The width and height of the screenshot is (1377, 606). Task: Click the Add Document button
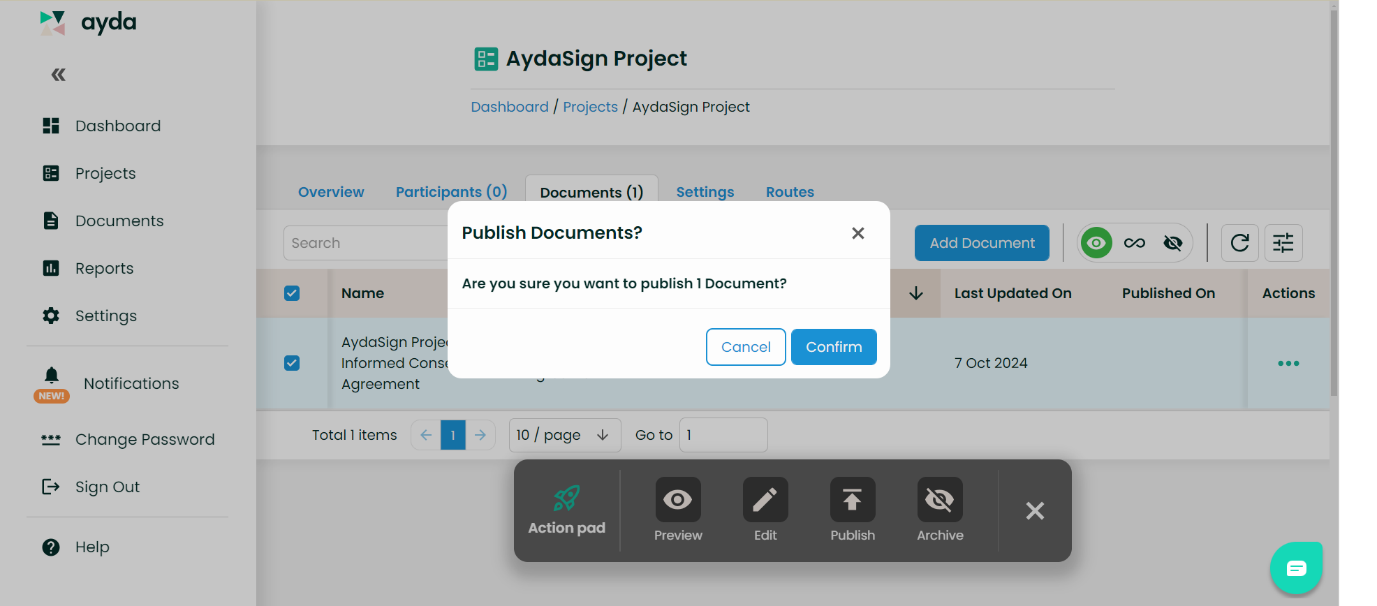tap(982, 243)
